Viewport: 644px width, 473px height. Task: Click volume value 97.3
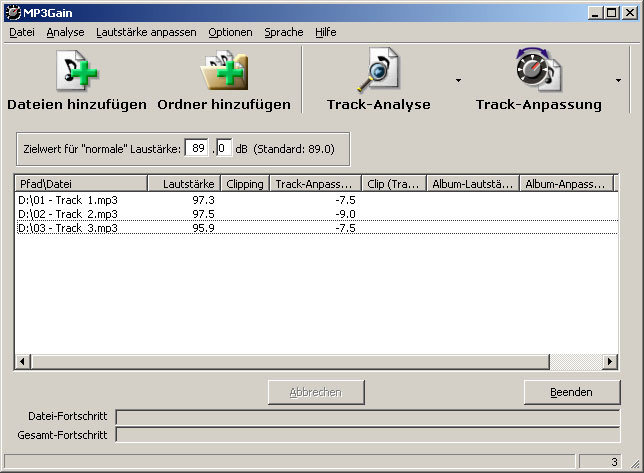(203, 200)
